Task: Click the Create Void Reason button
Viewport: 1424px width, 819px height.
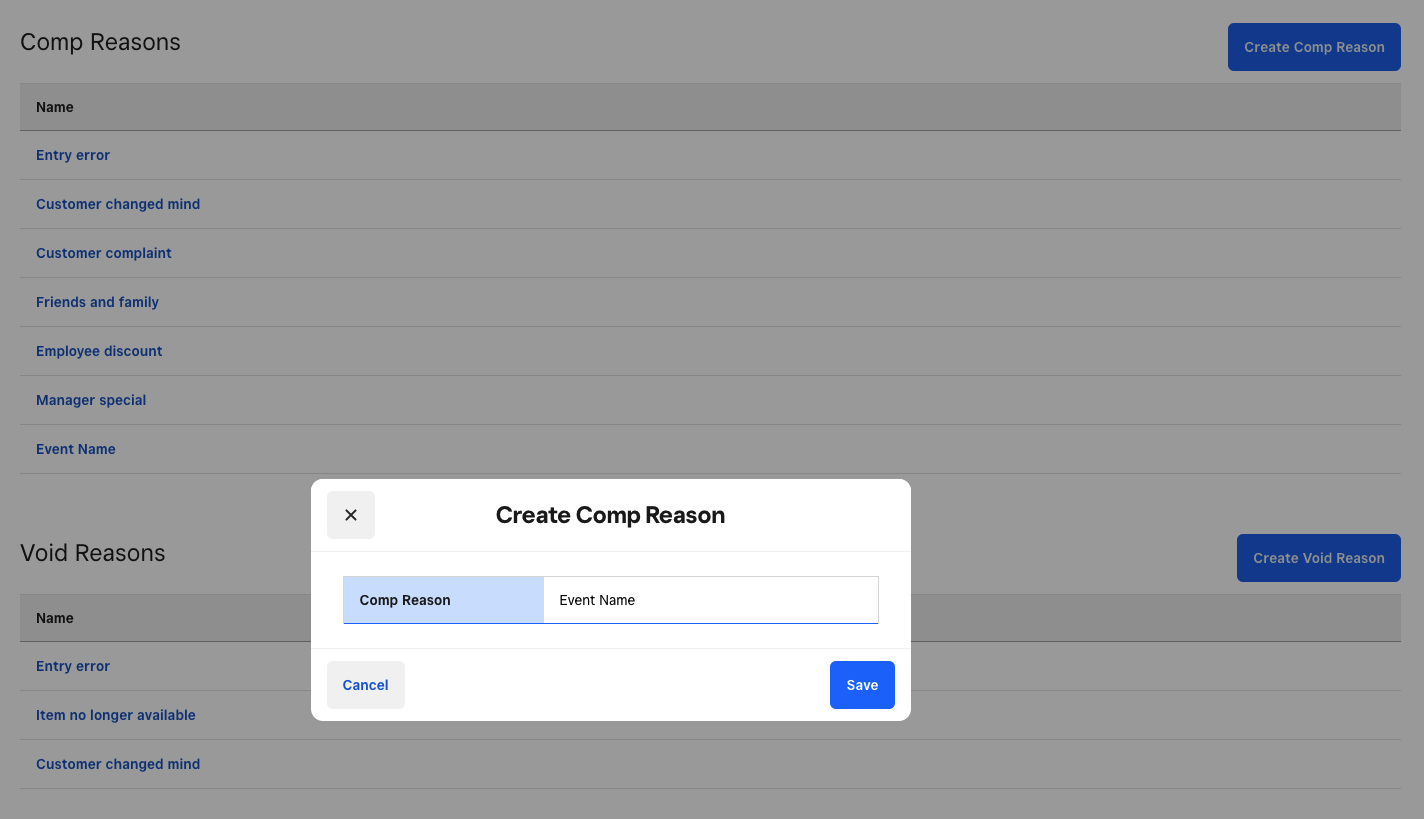Action: tap(1318, 557)
